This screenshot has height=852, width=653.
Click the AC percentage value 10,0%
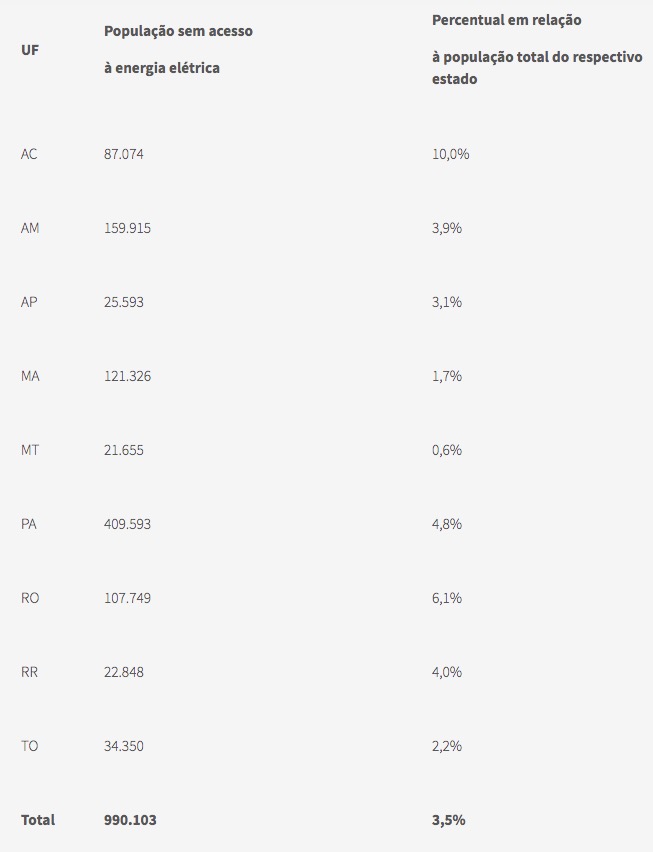(450, 154)
